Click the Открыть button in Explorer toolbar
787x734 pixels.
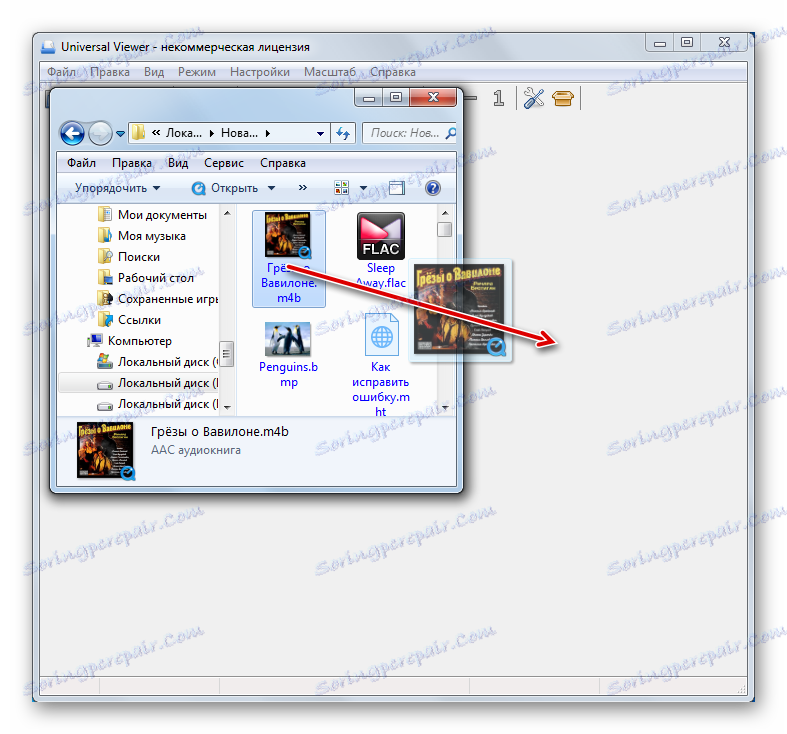[x=225, y=188]
